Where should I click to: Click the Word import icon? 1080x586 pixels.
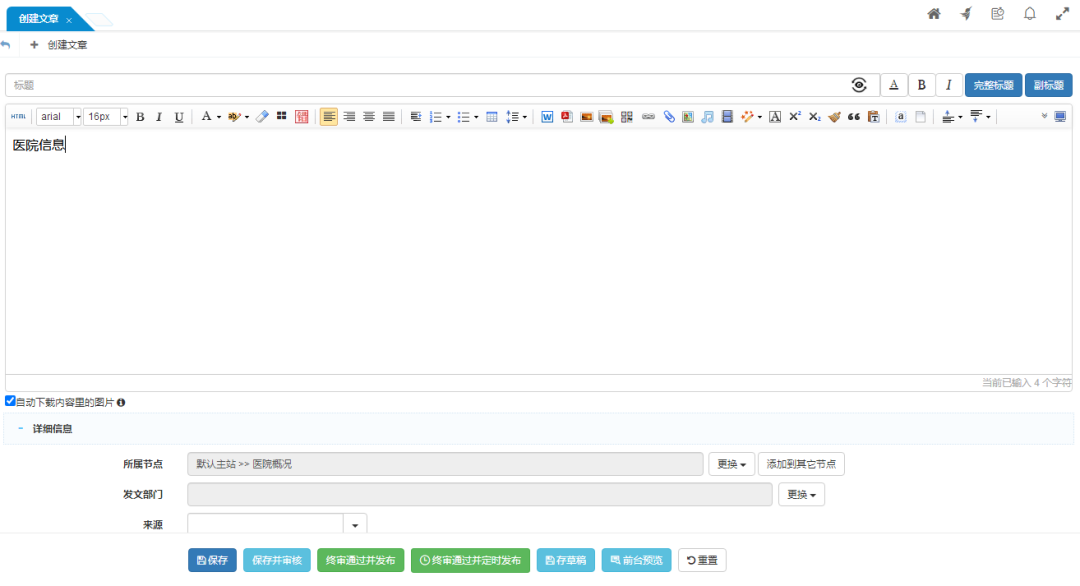click(x=547, y=117)
